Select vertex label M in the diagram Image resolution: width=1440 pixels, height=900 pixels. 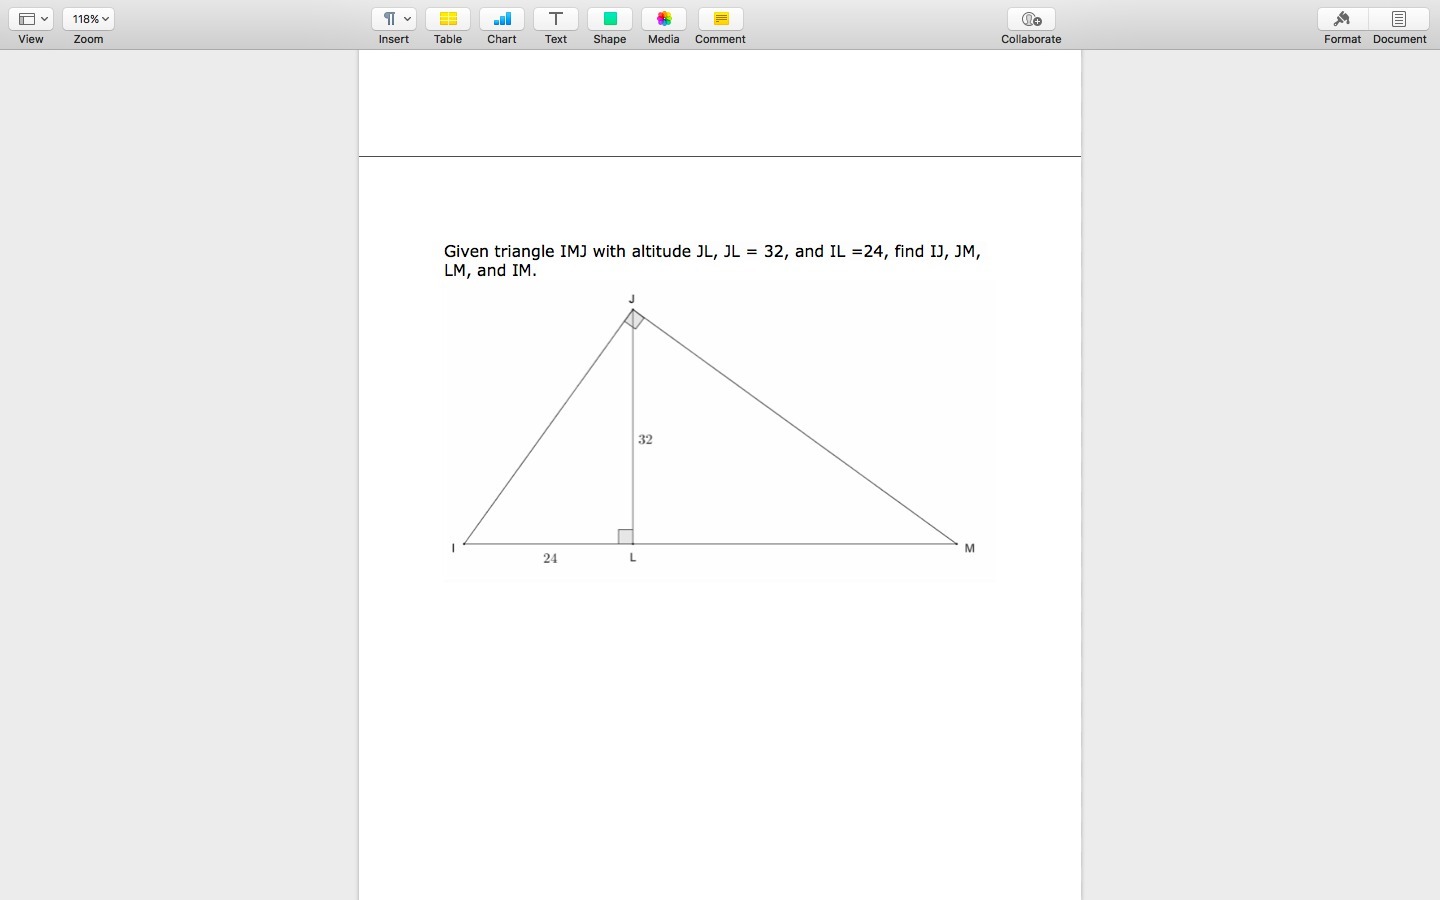click(x=969, y=548)
